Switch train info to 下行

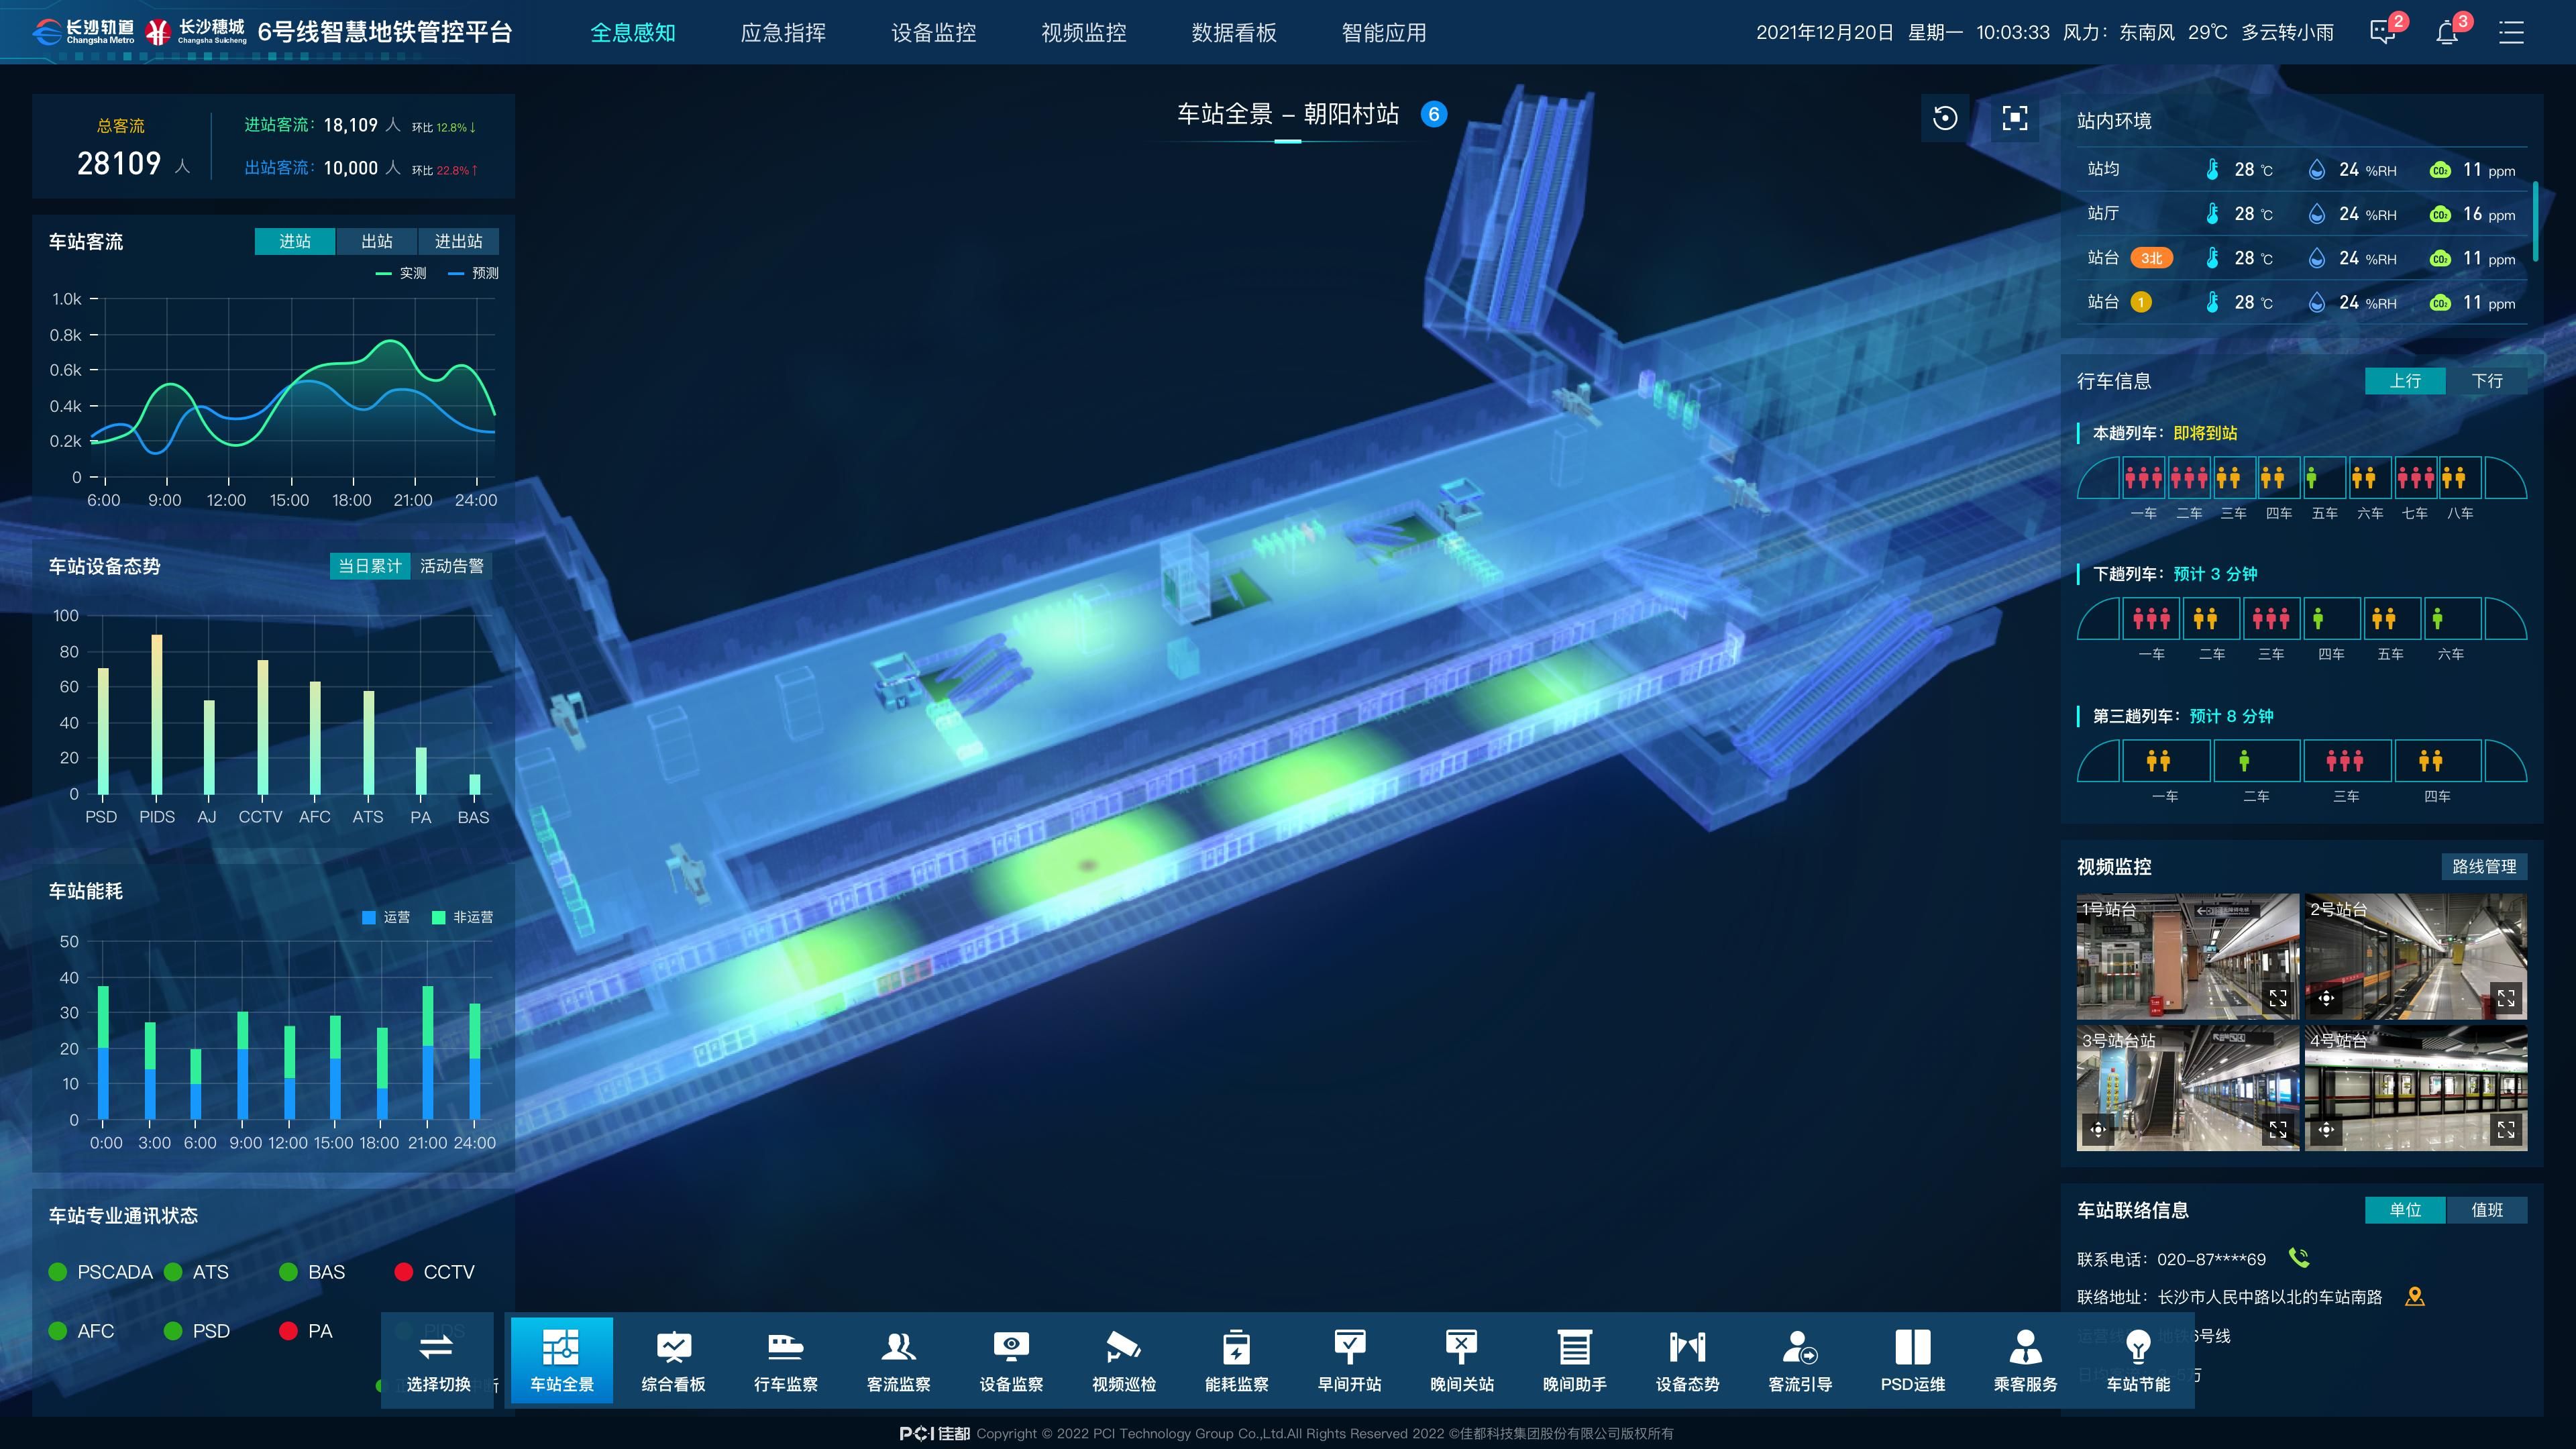click(x=2486, y=381)
